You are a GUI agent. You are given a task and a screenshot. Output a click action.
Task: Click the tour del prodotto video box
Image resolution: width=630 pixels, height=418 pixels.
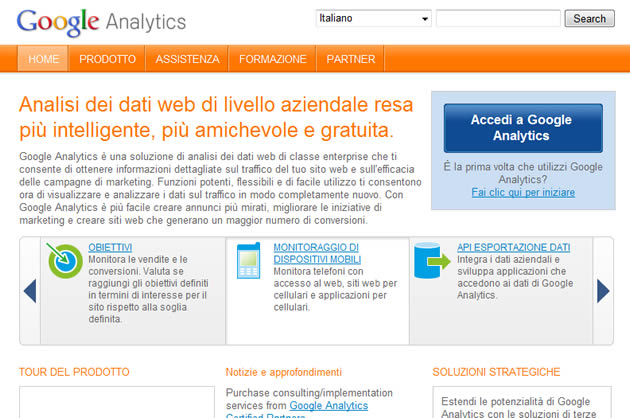117,402
